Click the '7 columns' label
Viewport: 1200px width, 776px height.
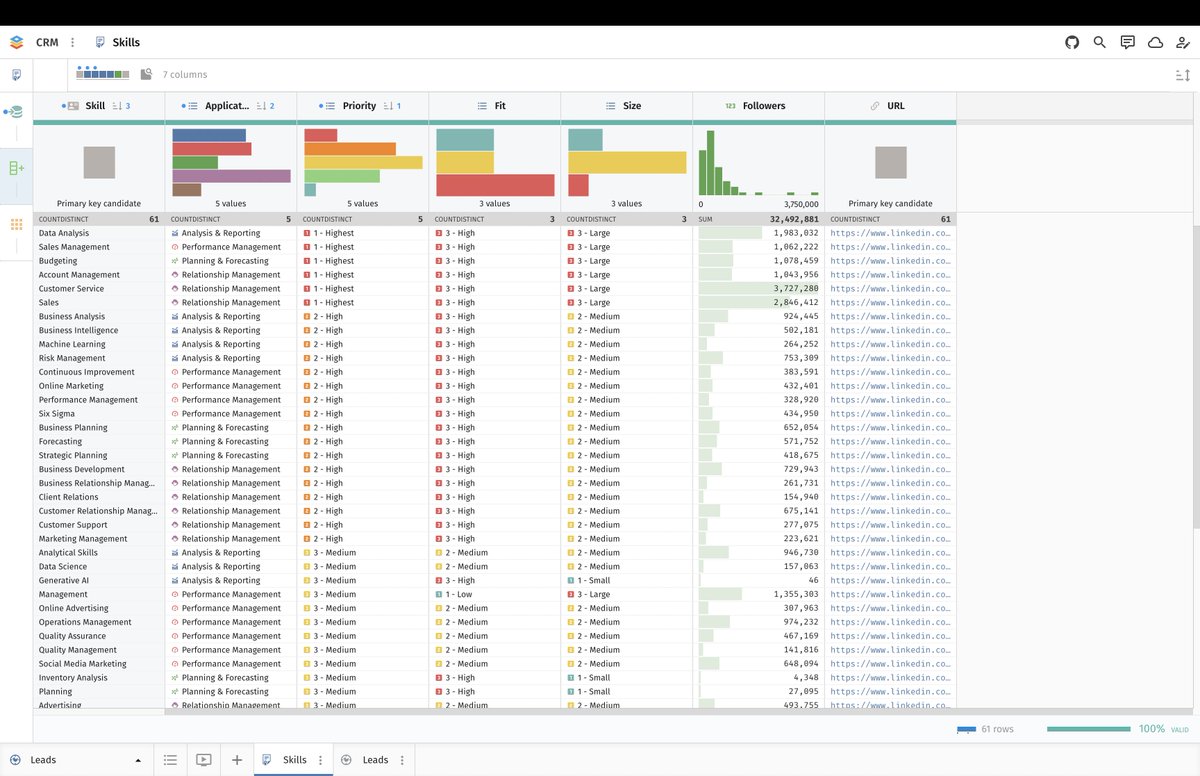click(x=185, y=75)
